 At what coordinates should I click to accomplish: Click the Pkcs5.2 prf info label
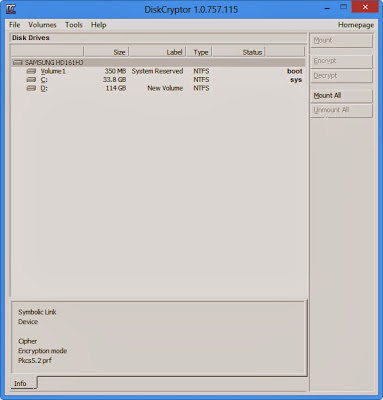(35, 360)
